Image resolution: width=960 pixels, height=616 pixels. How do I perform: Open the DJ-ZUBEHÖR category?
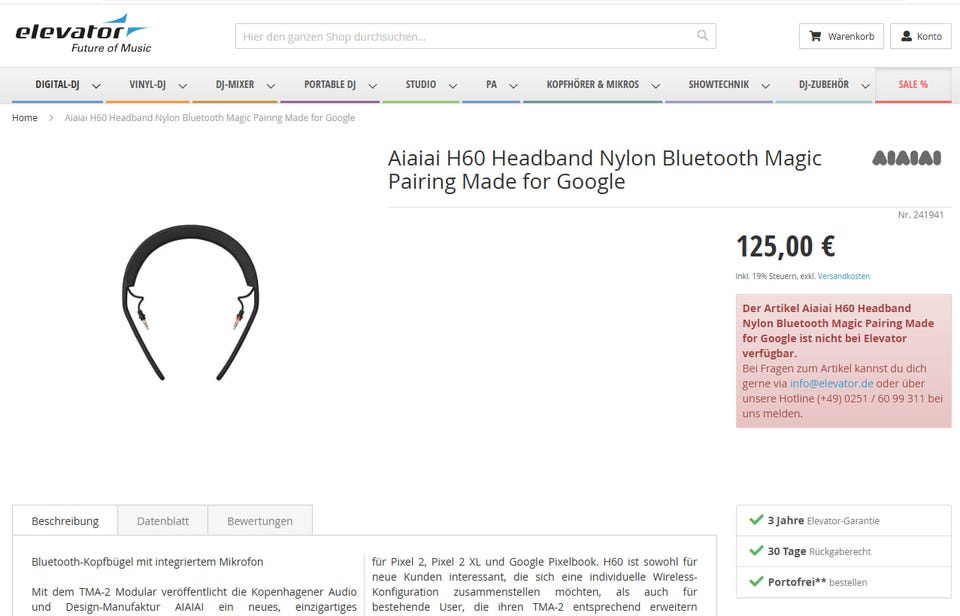click(x=823, y=85)
